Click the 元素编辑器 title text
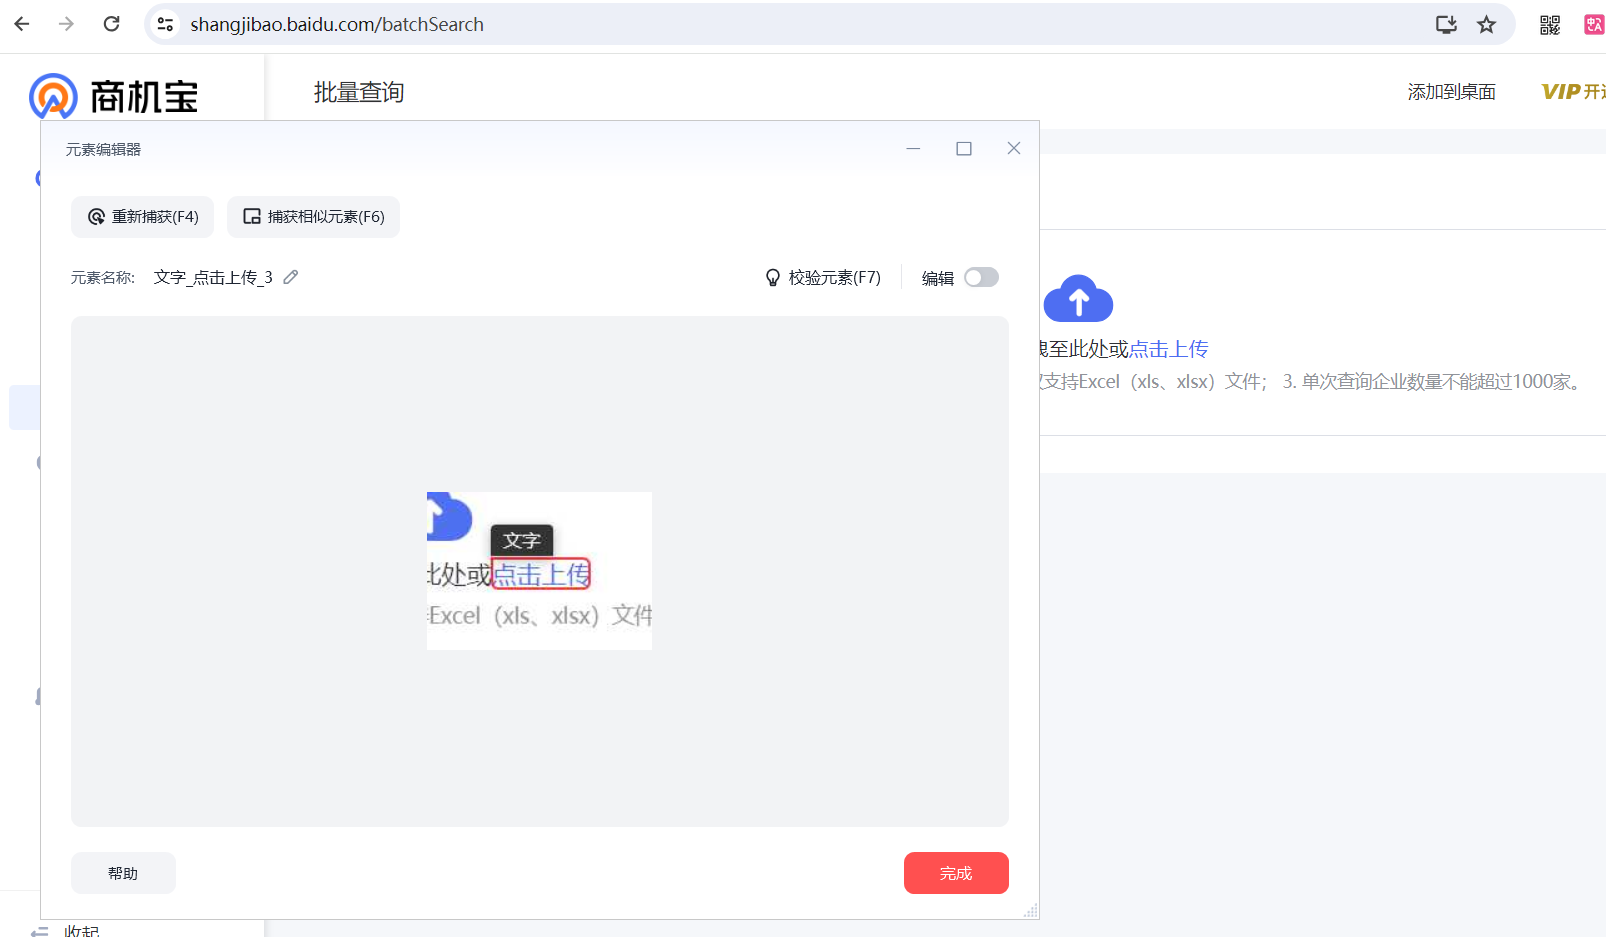This screenshot has width=1606, height=937. 103,149
